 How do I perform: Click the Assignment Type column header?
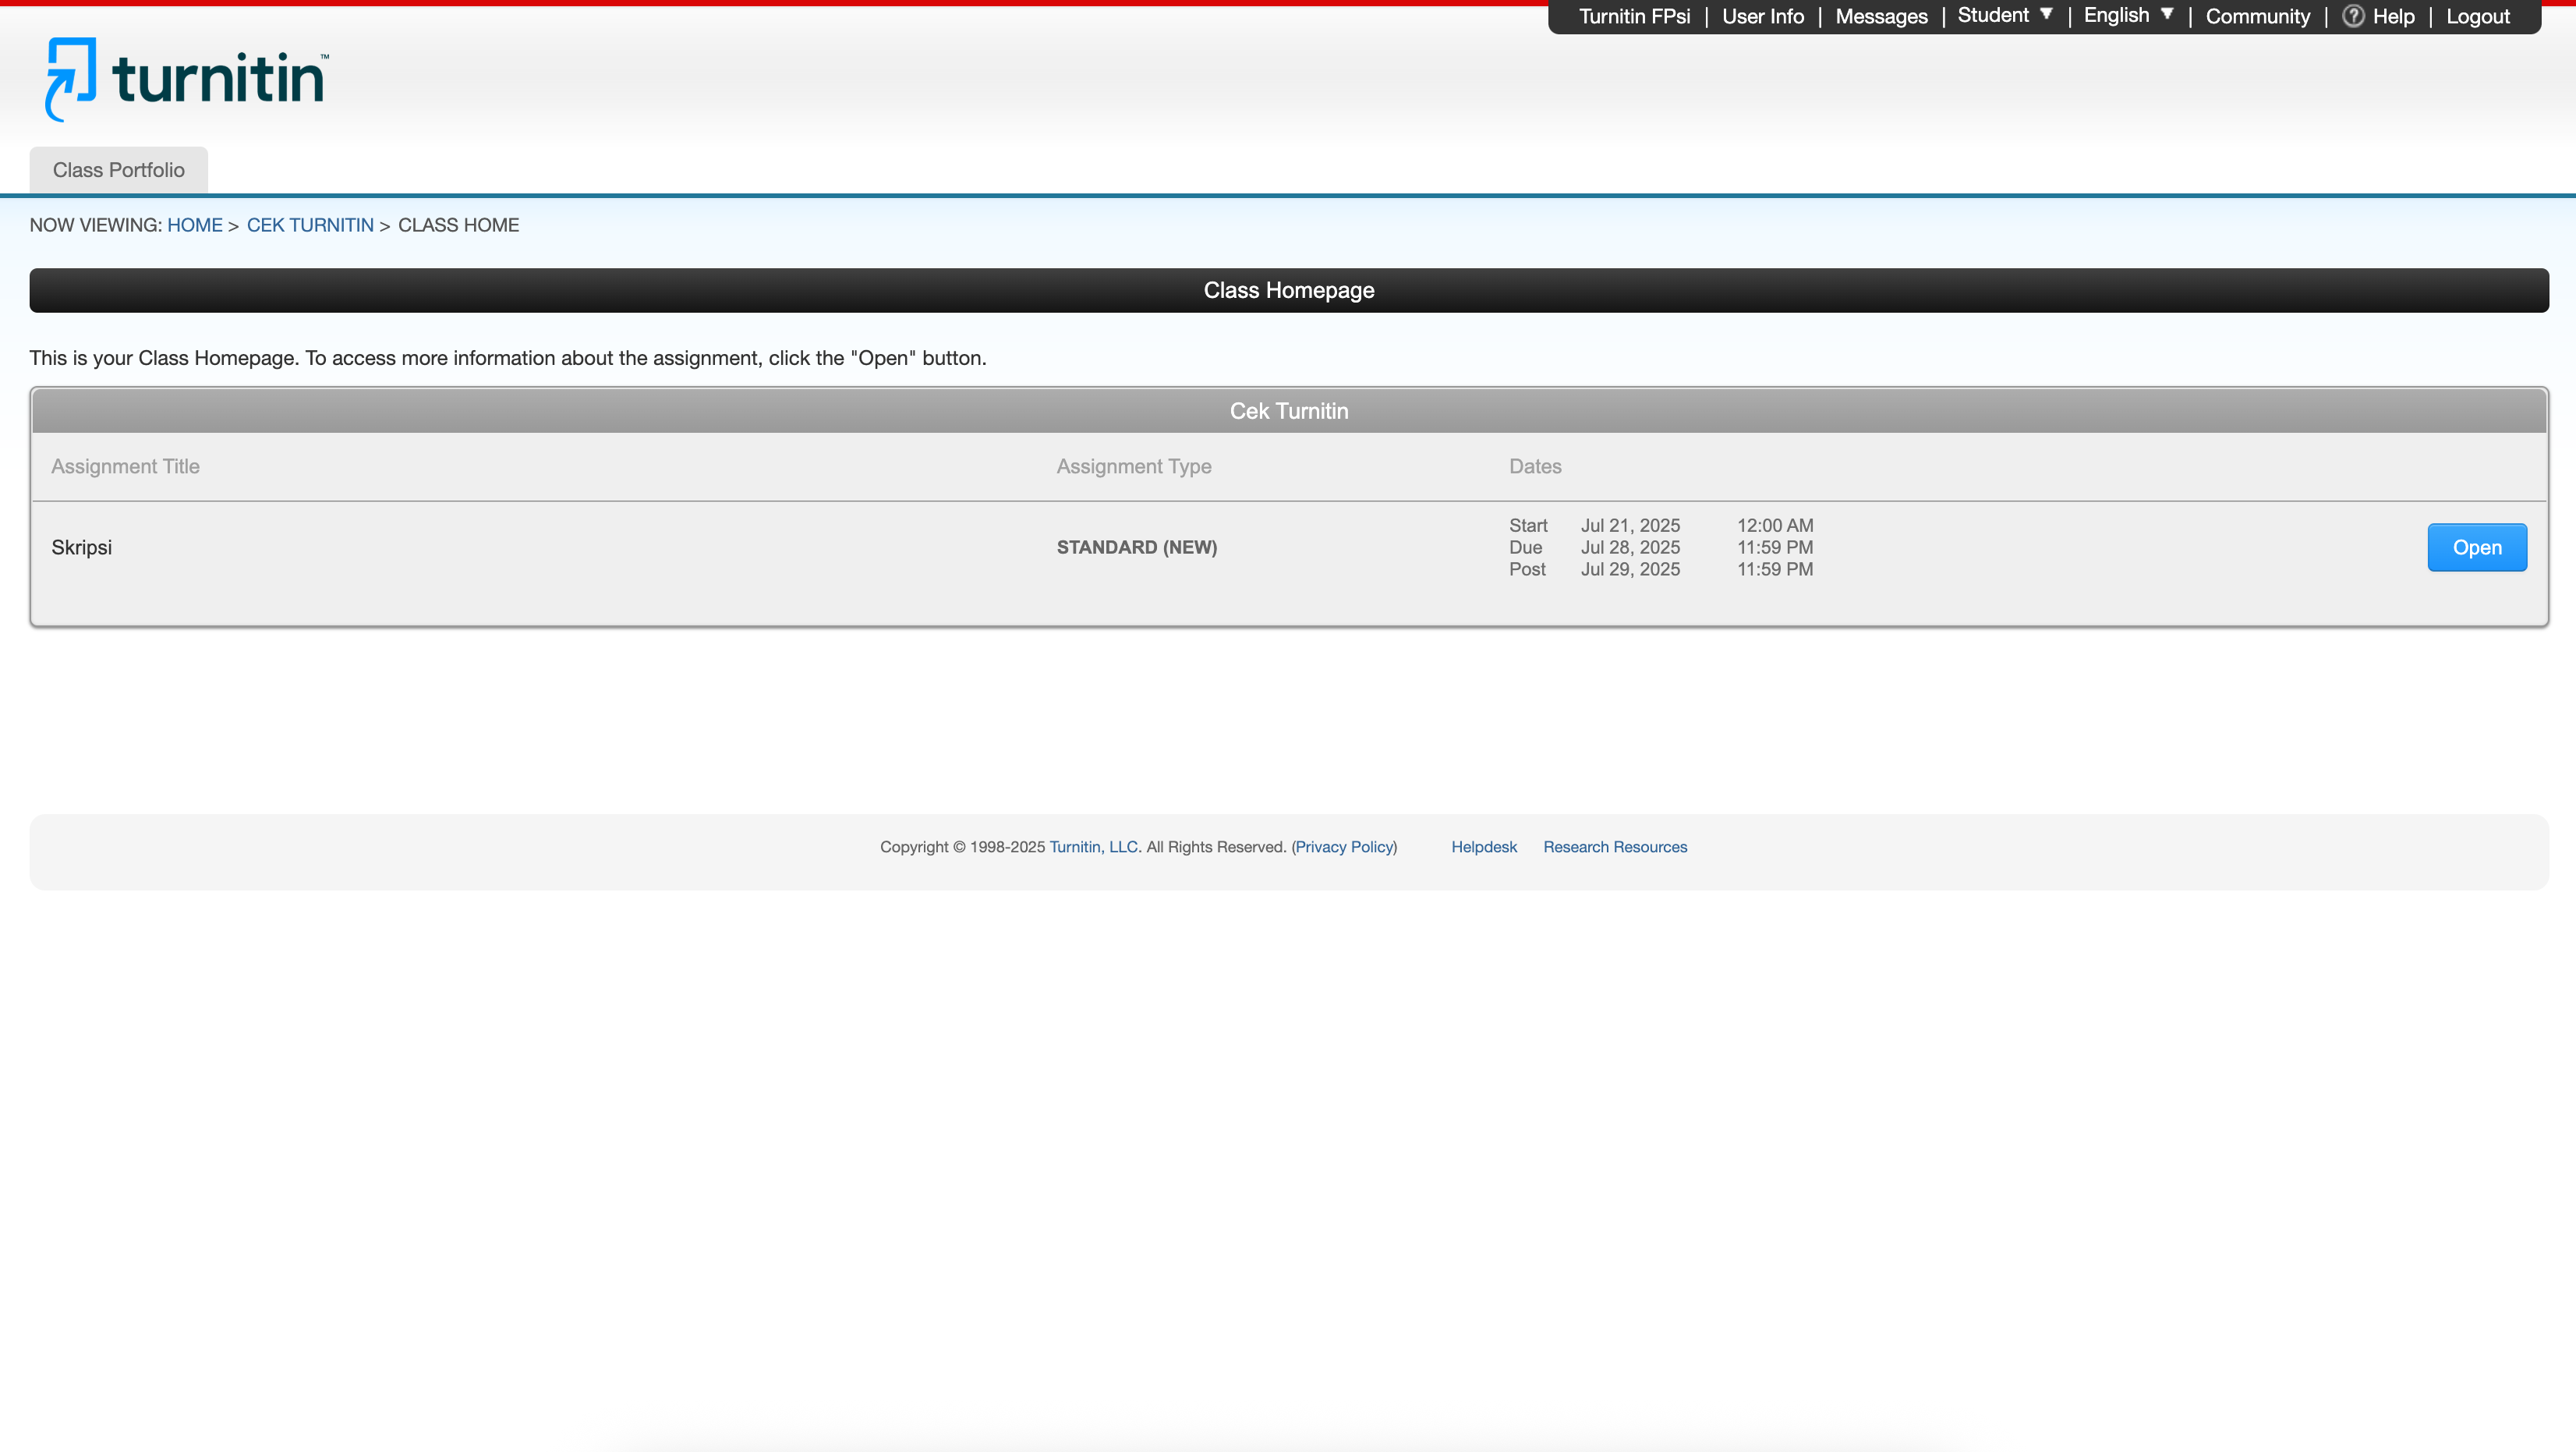(1133, 466)
